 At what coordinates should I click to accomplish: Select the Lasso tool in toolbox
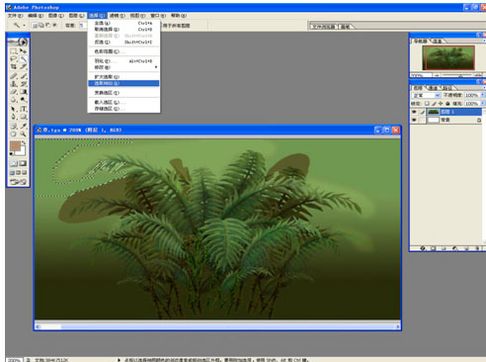[x=13, y=59]
